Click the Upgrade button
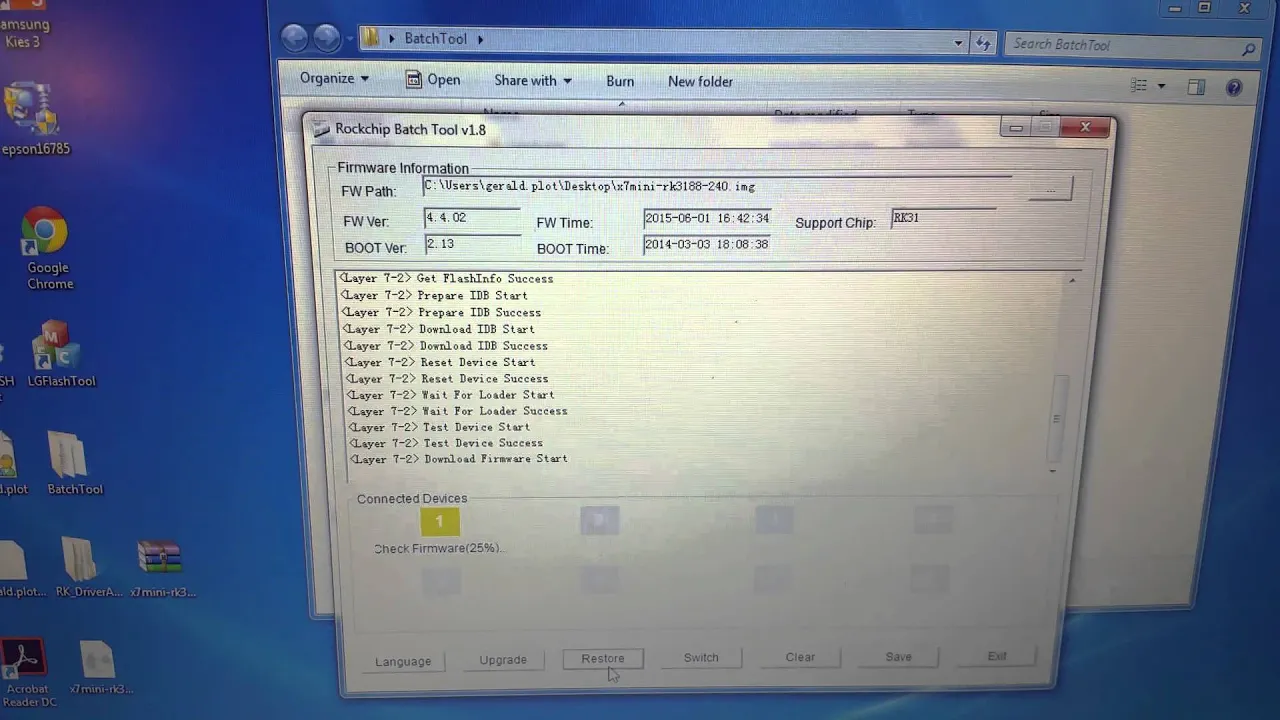Viewport: 1280px width, 720px height. click(503, 660)
